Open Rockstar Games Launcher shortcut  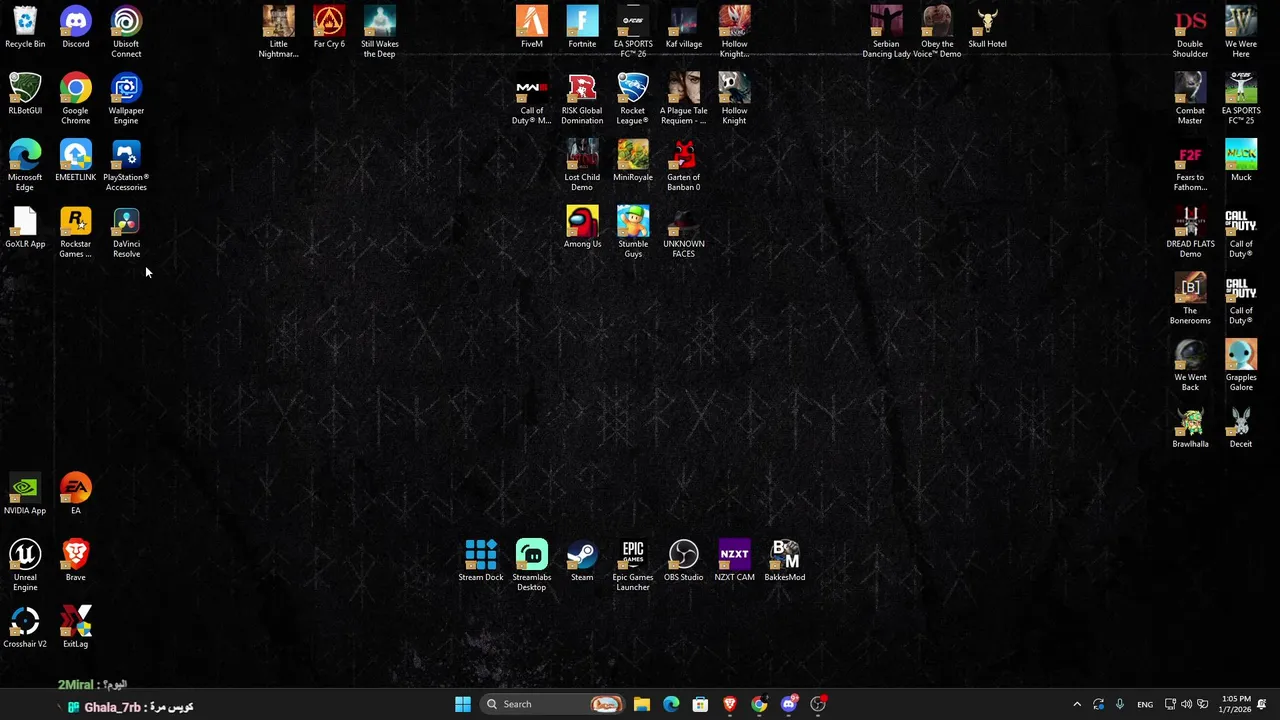click(75, 232)
